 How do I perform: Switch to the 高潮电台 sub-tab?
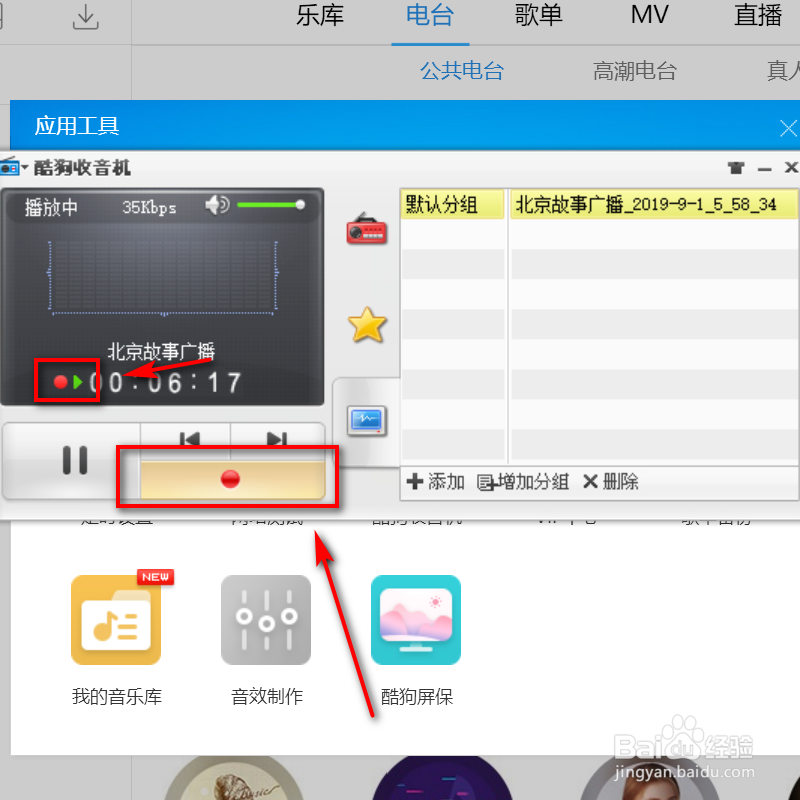click(635, 70)
